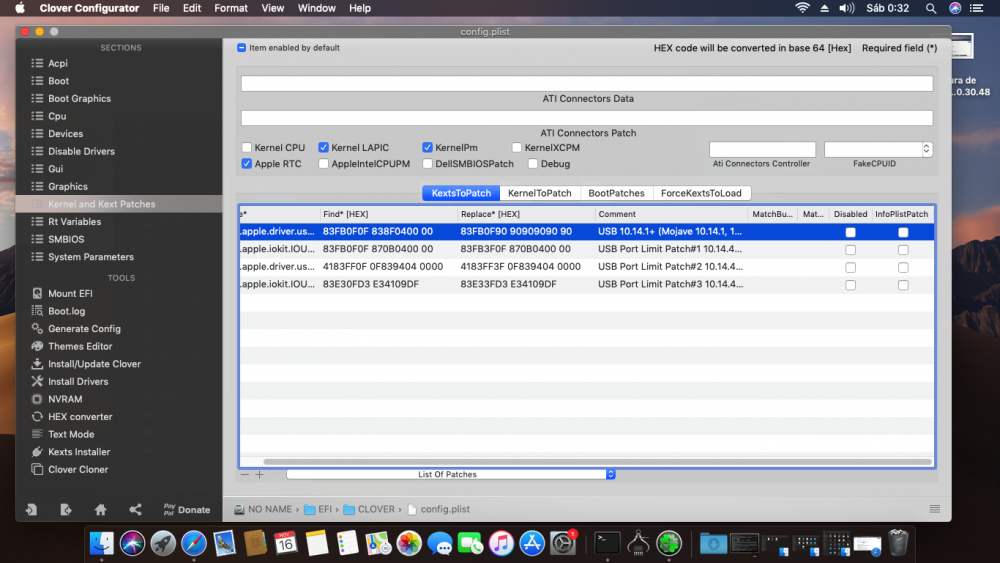Screen dimensions: 1000x563
Task: Toggle the KernelPm checkbox
Action: pos(427,147)
